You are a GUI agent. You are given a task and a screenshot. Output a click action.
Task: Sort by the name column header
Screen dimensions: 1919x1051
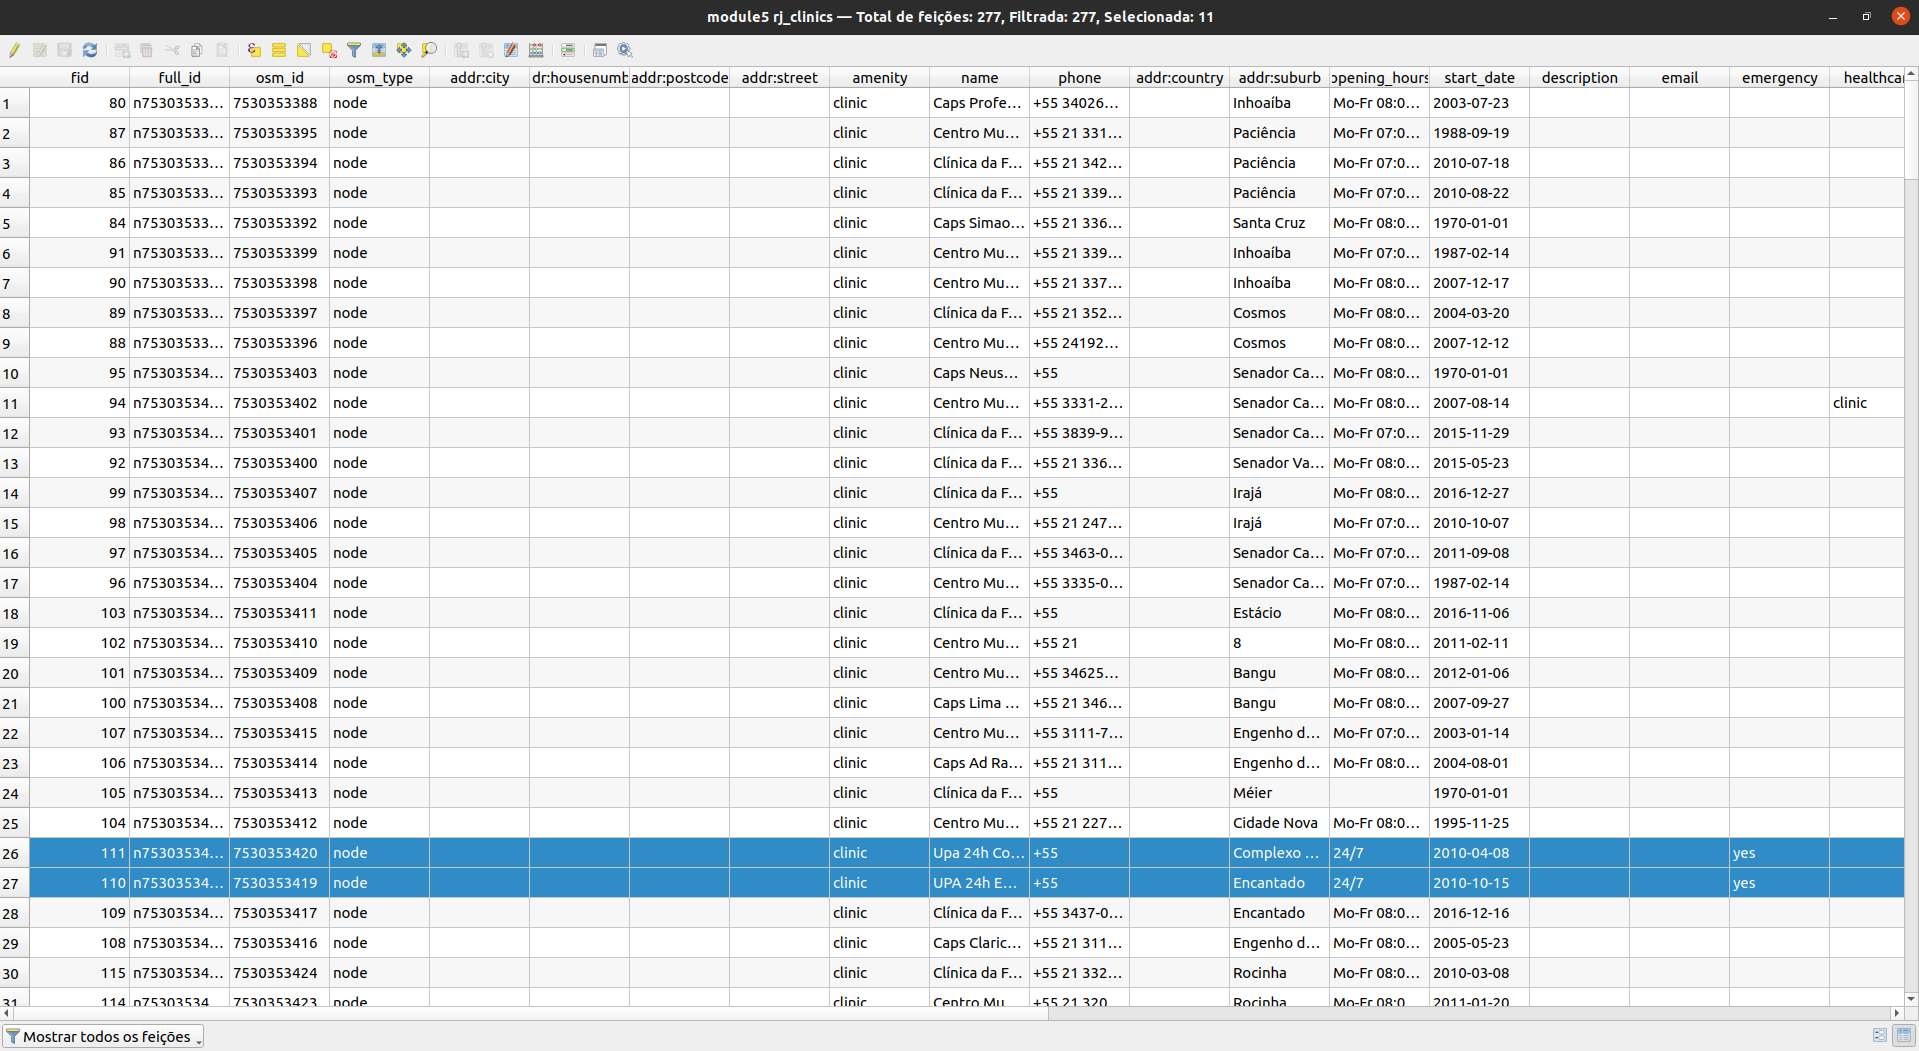980,77
